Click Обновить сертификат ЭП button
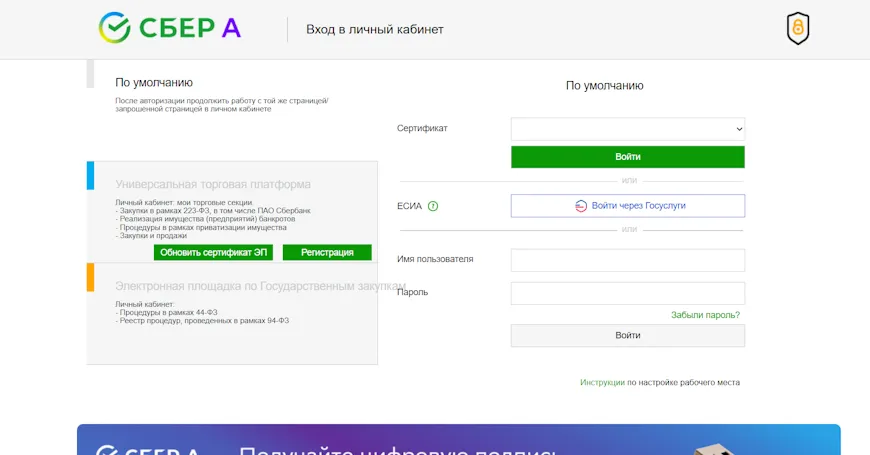The height and width of the screenshot is (455, 870). pos(213,252)
